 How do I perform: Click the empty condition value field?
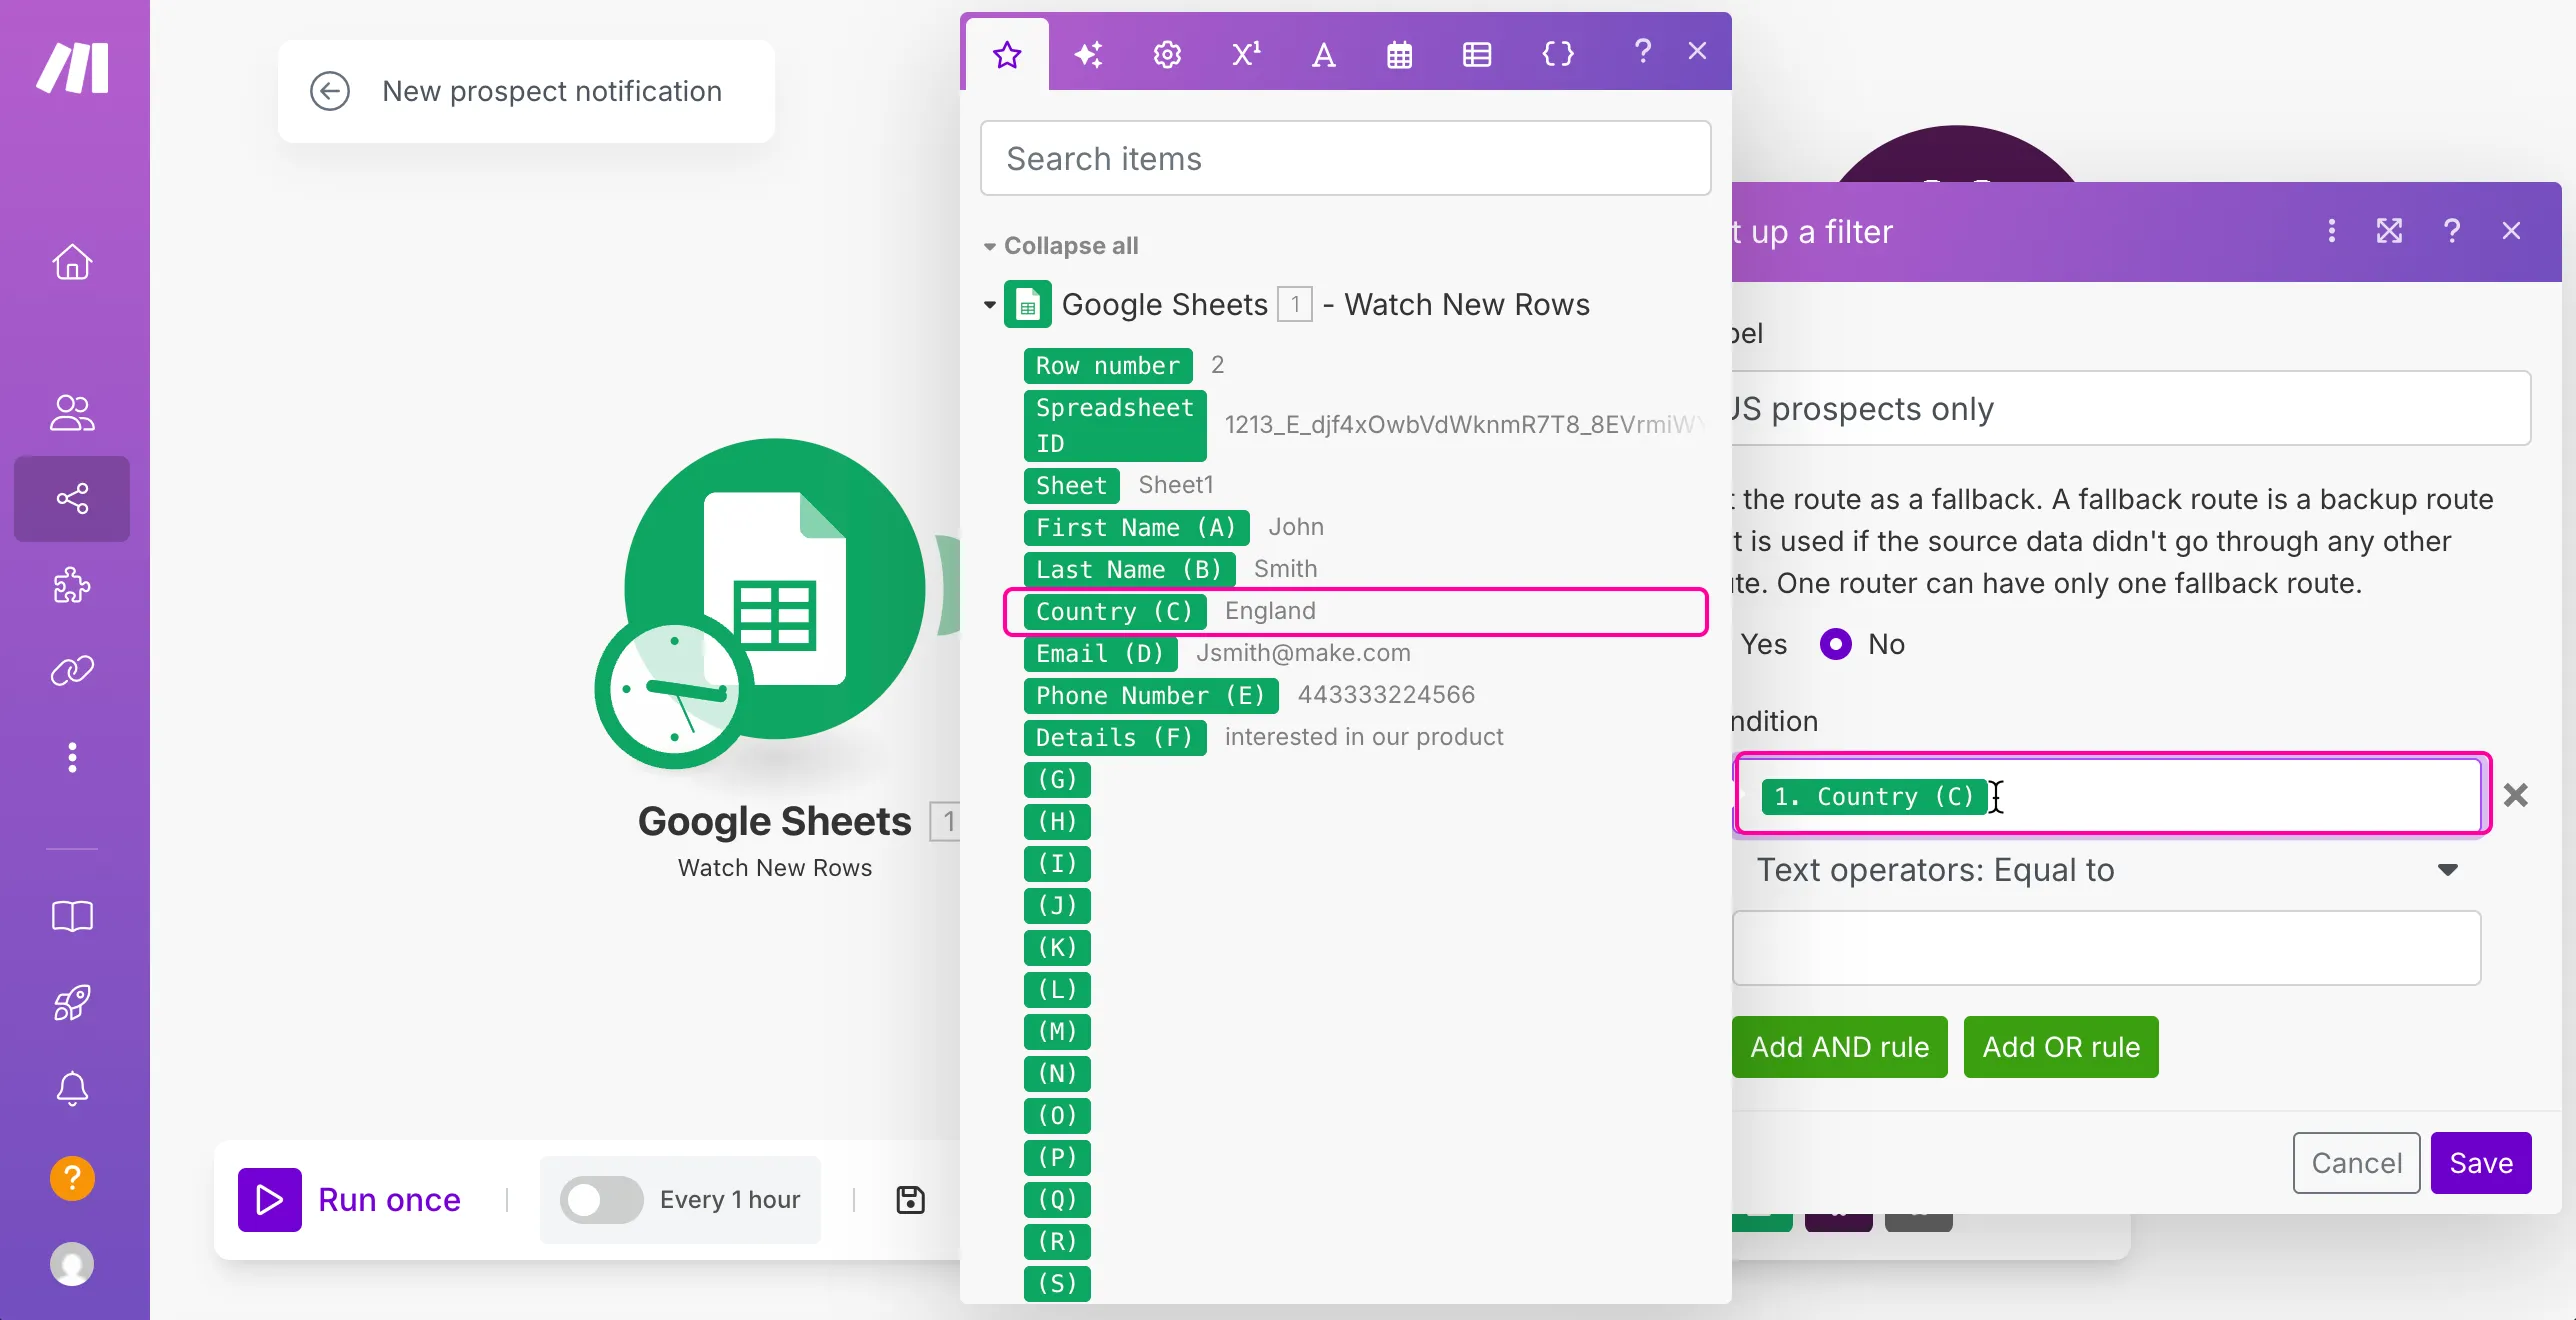tap(2106, 948)
